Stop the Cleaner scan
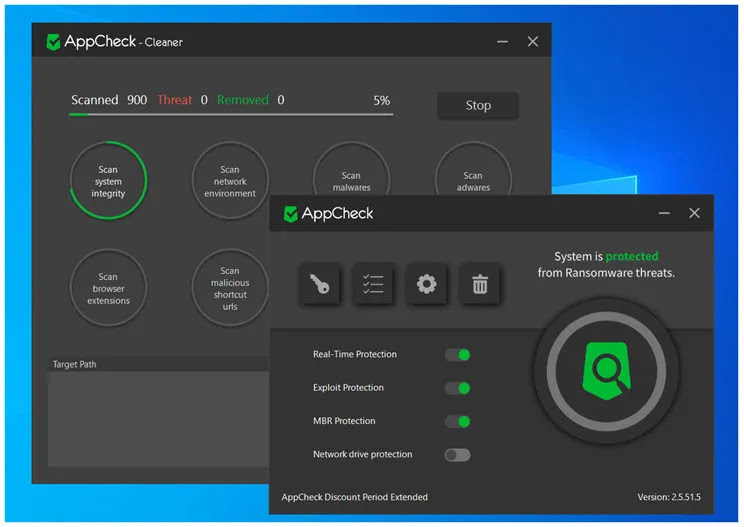Image resolution: width=744 pixels, height=527 pixels. (478, 105)
